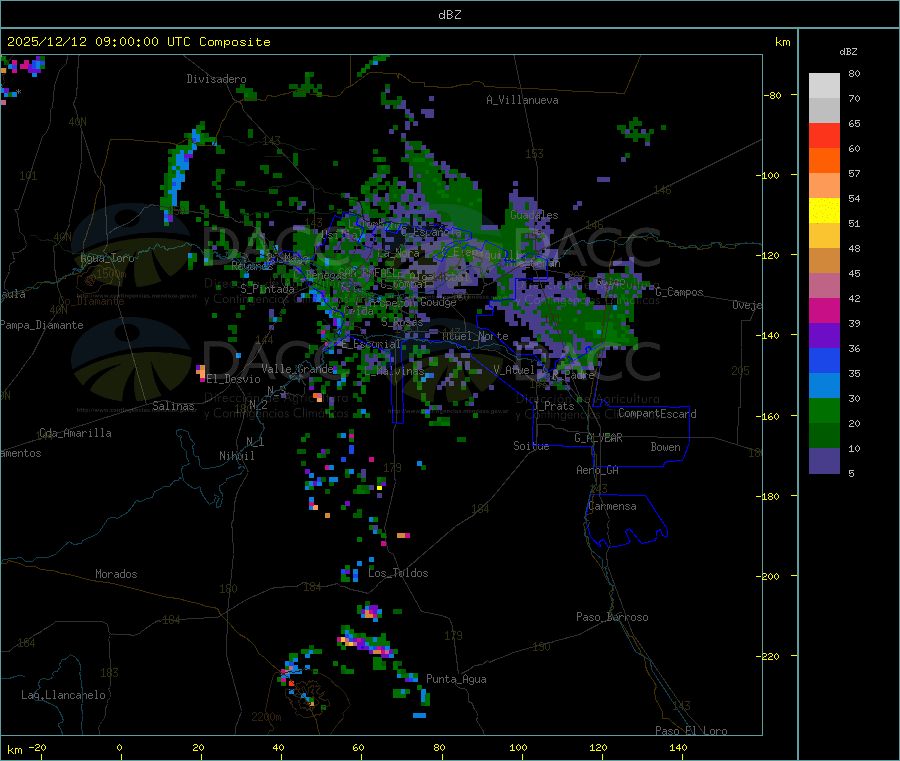Image resolution: width=900 pixels, height=761 pixels.
Task: Click the Soitue map label
Action: [x=531, y=446]
